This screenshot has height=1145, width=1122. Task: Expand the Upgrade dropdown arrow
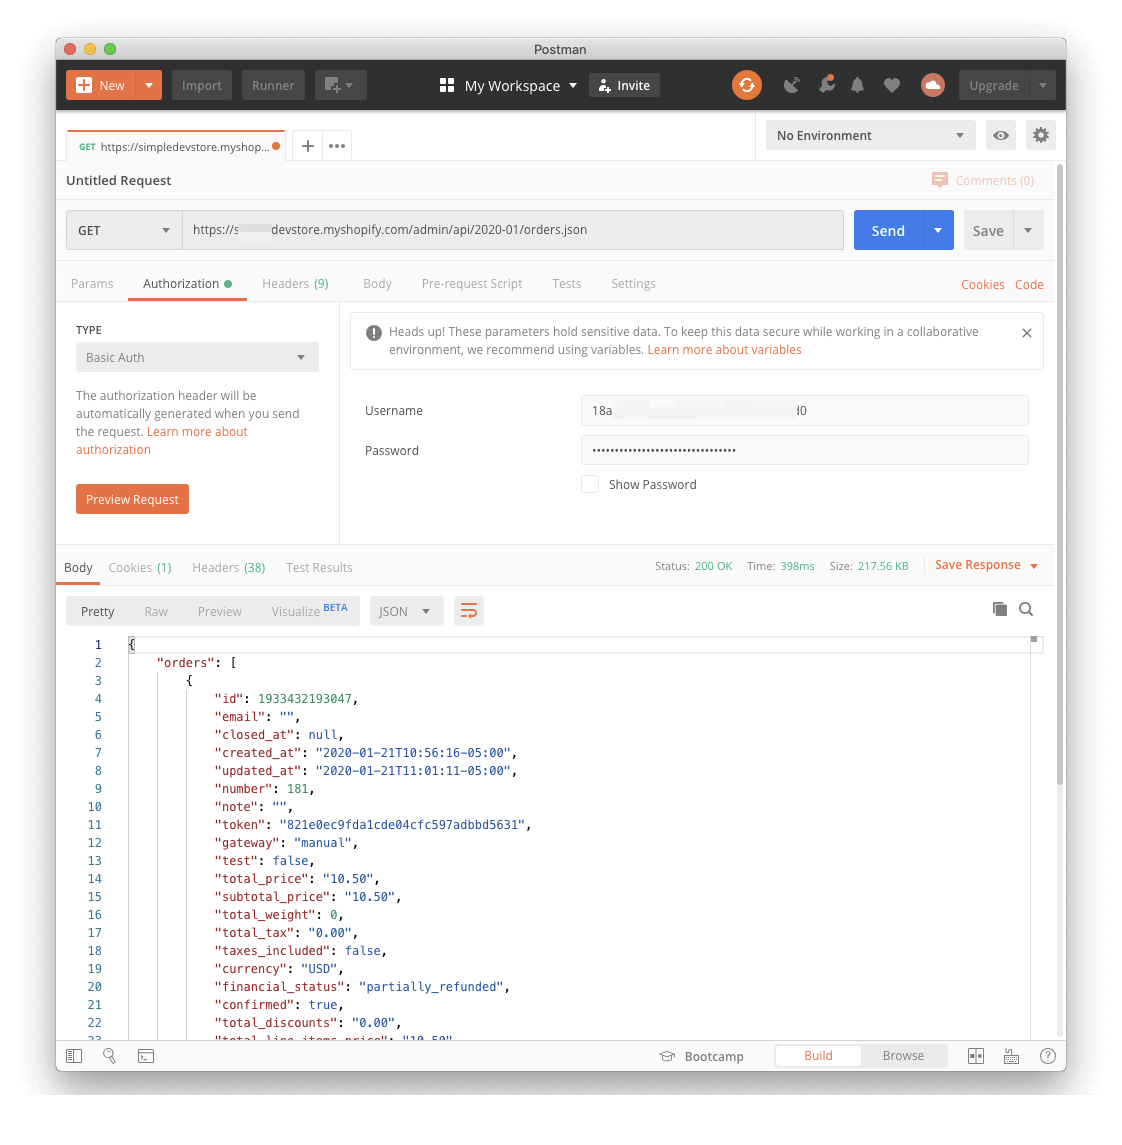click(x=1042, y=85)
